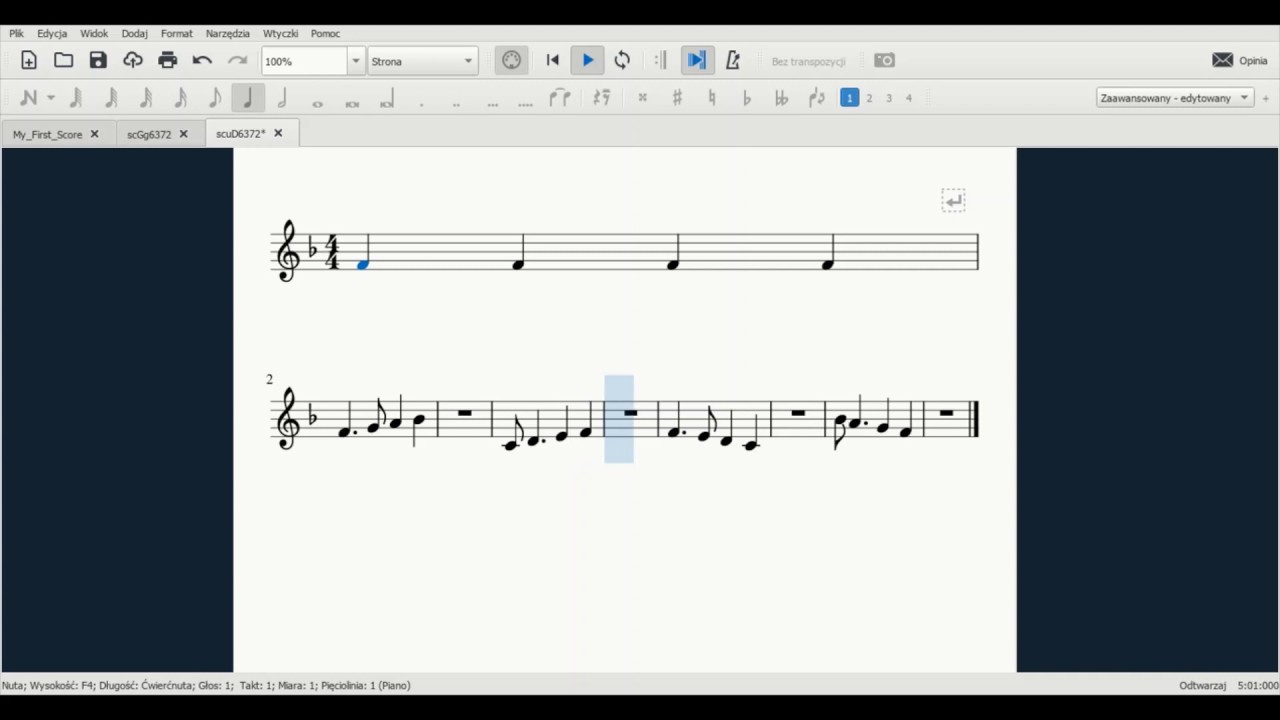1280x720 pixels.
Task: Send feedback via Opinia button
Action: point(1240,60)
